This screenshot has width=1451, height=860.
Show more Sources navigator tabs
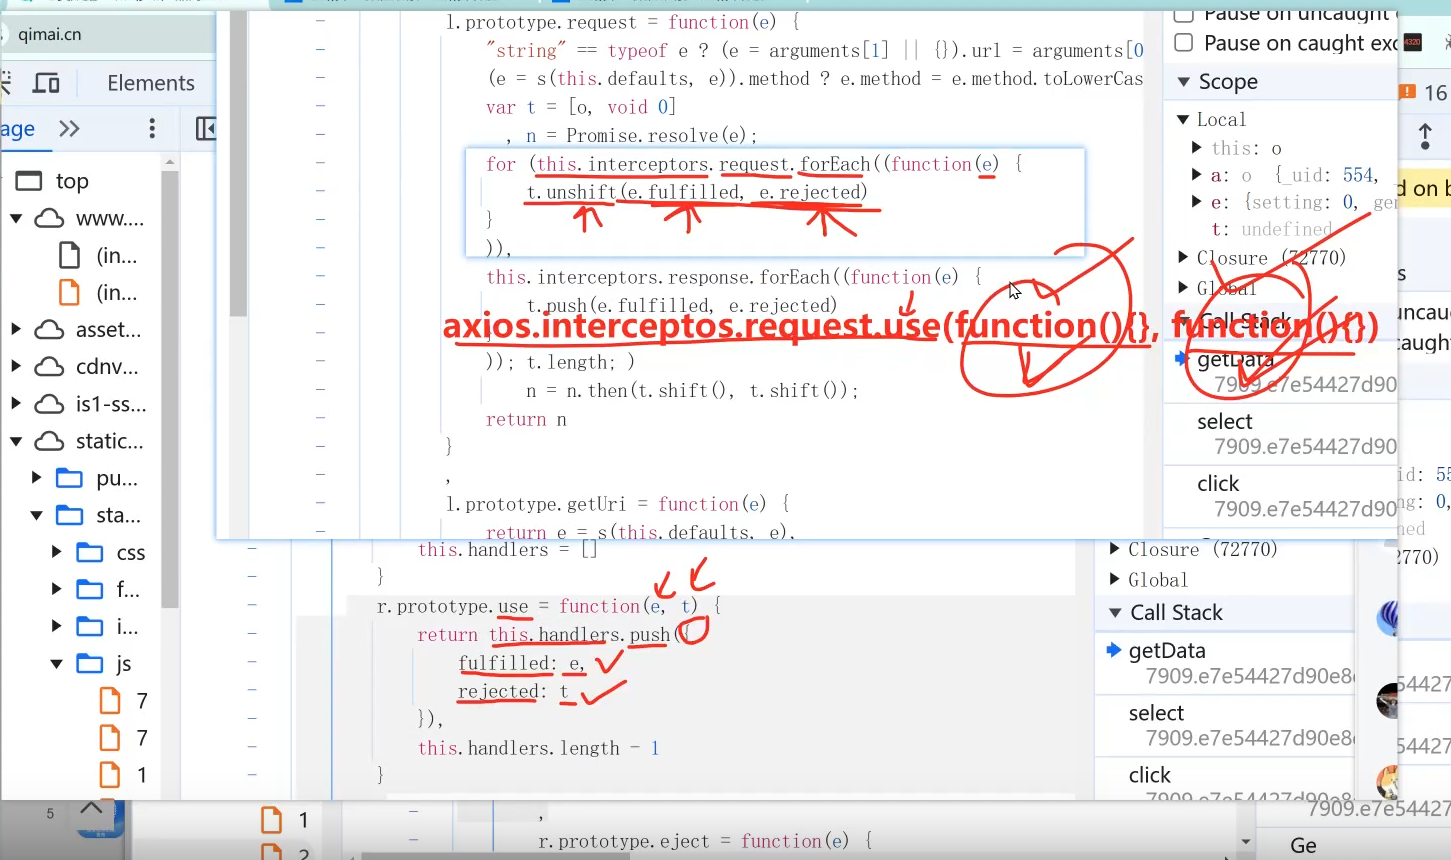pos(69,129)
